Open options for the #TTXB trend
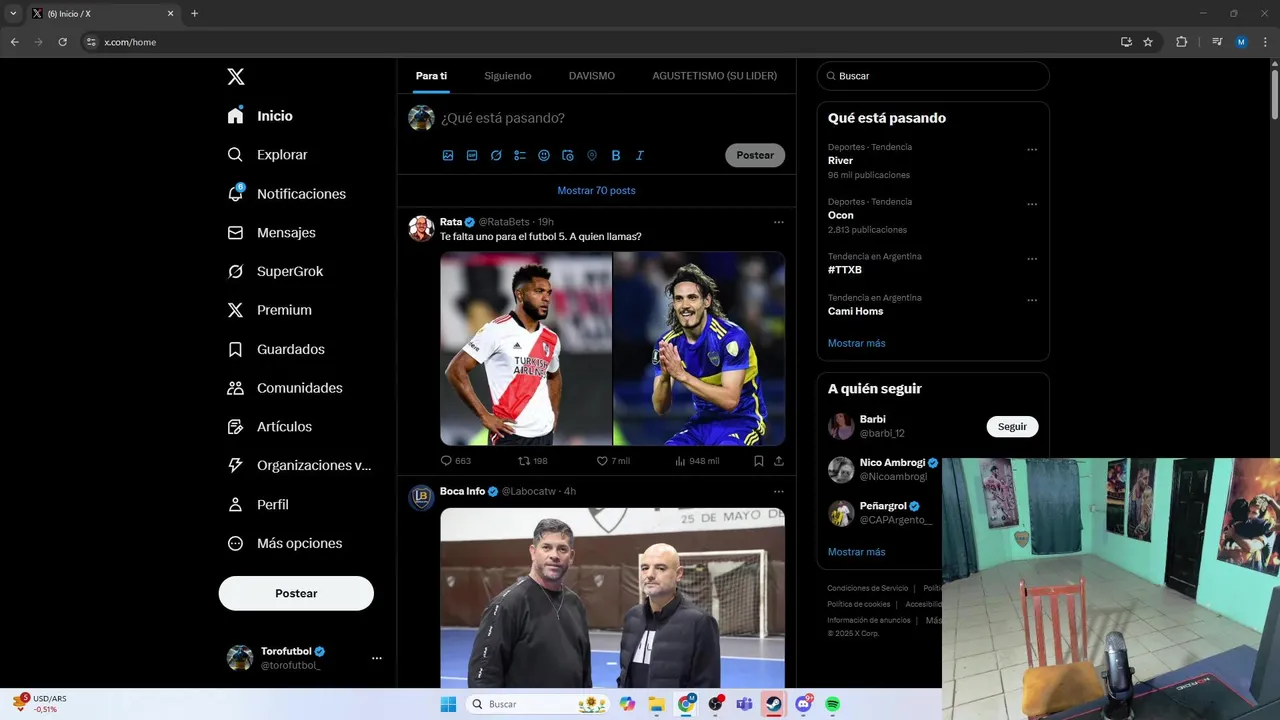Viewport: 1280px width, 720px height. coord(1032,259)
